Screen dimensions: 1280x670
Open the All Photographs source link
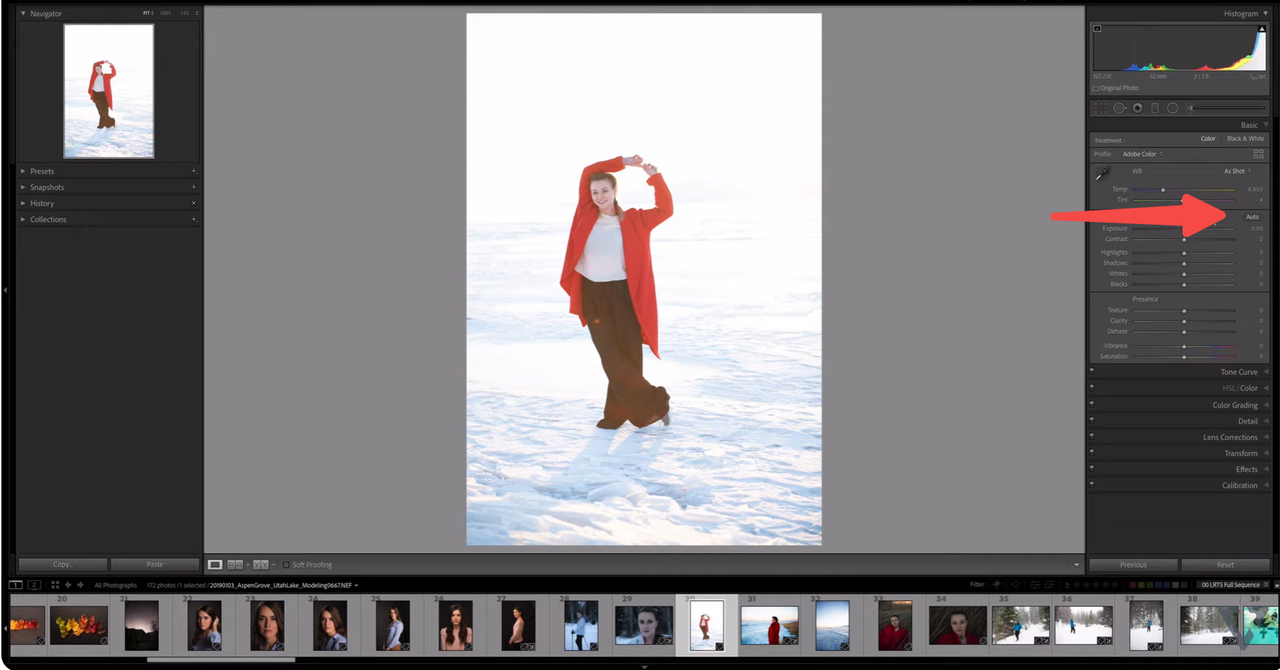pyautogui.click(x=116, y=585)
